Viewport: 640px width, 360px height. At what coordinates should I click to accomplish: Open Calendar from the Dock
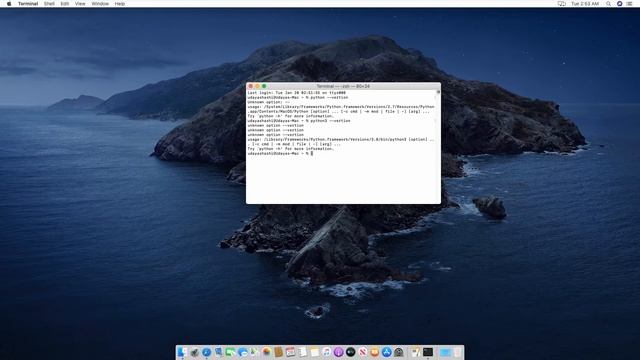click(x=291, y=352)
